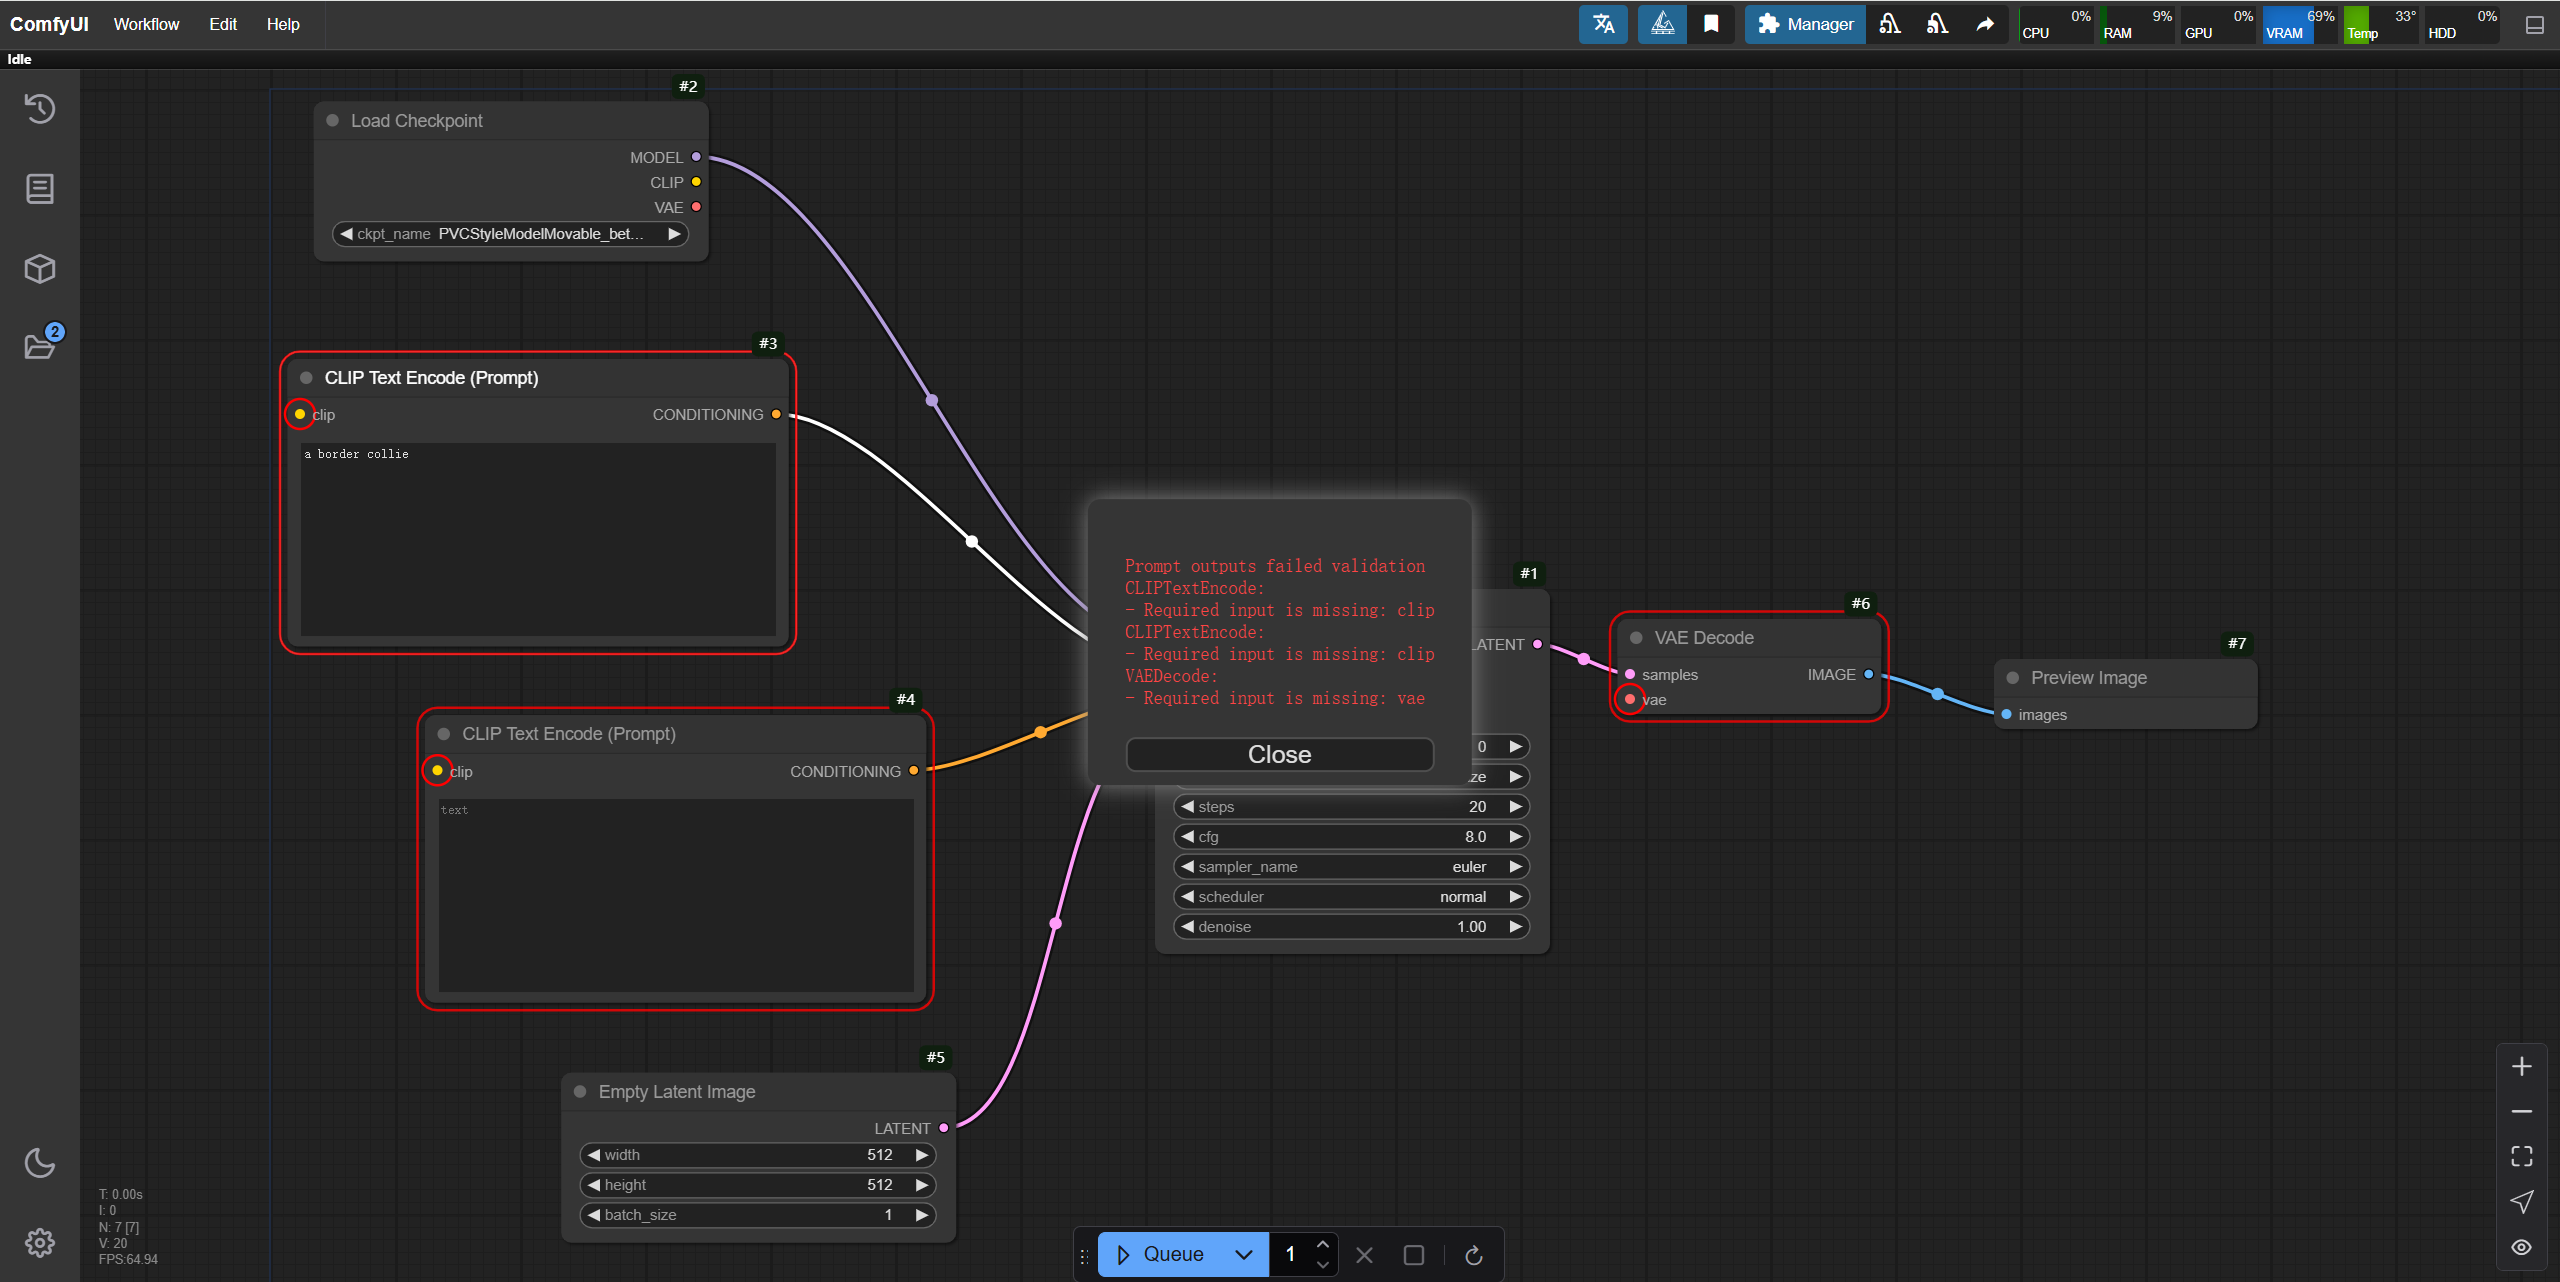Click the share arrow icon

pyautogui.click(x=1985, y=24)
